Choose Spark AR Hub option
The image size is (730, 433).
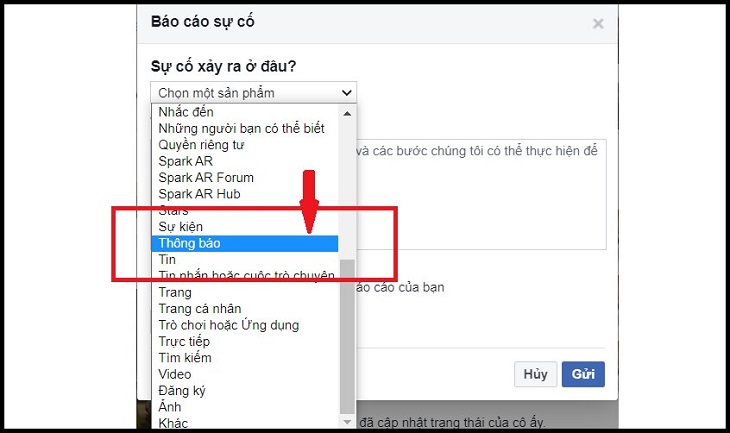[245, 194]
